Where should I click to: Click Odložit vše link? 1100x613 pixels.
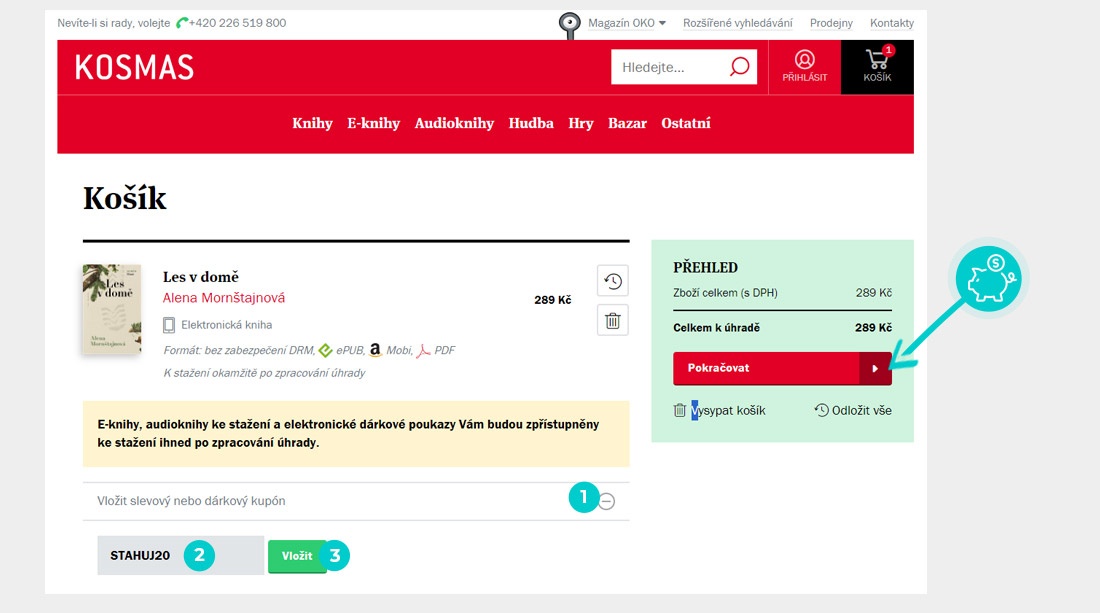click(853, 410)
